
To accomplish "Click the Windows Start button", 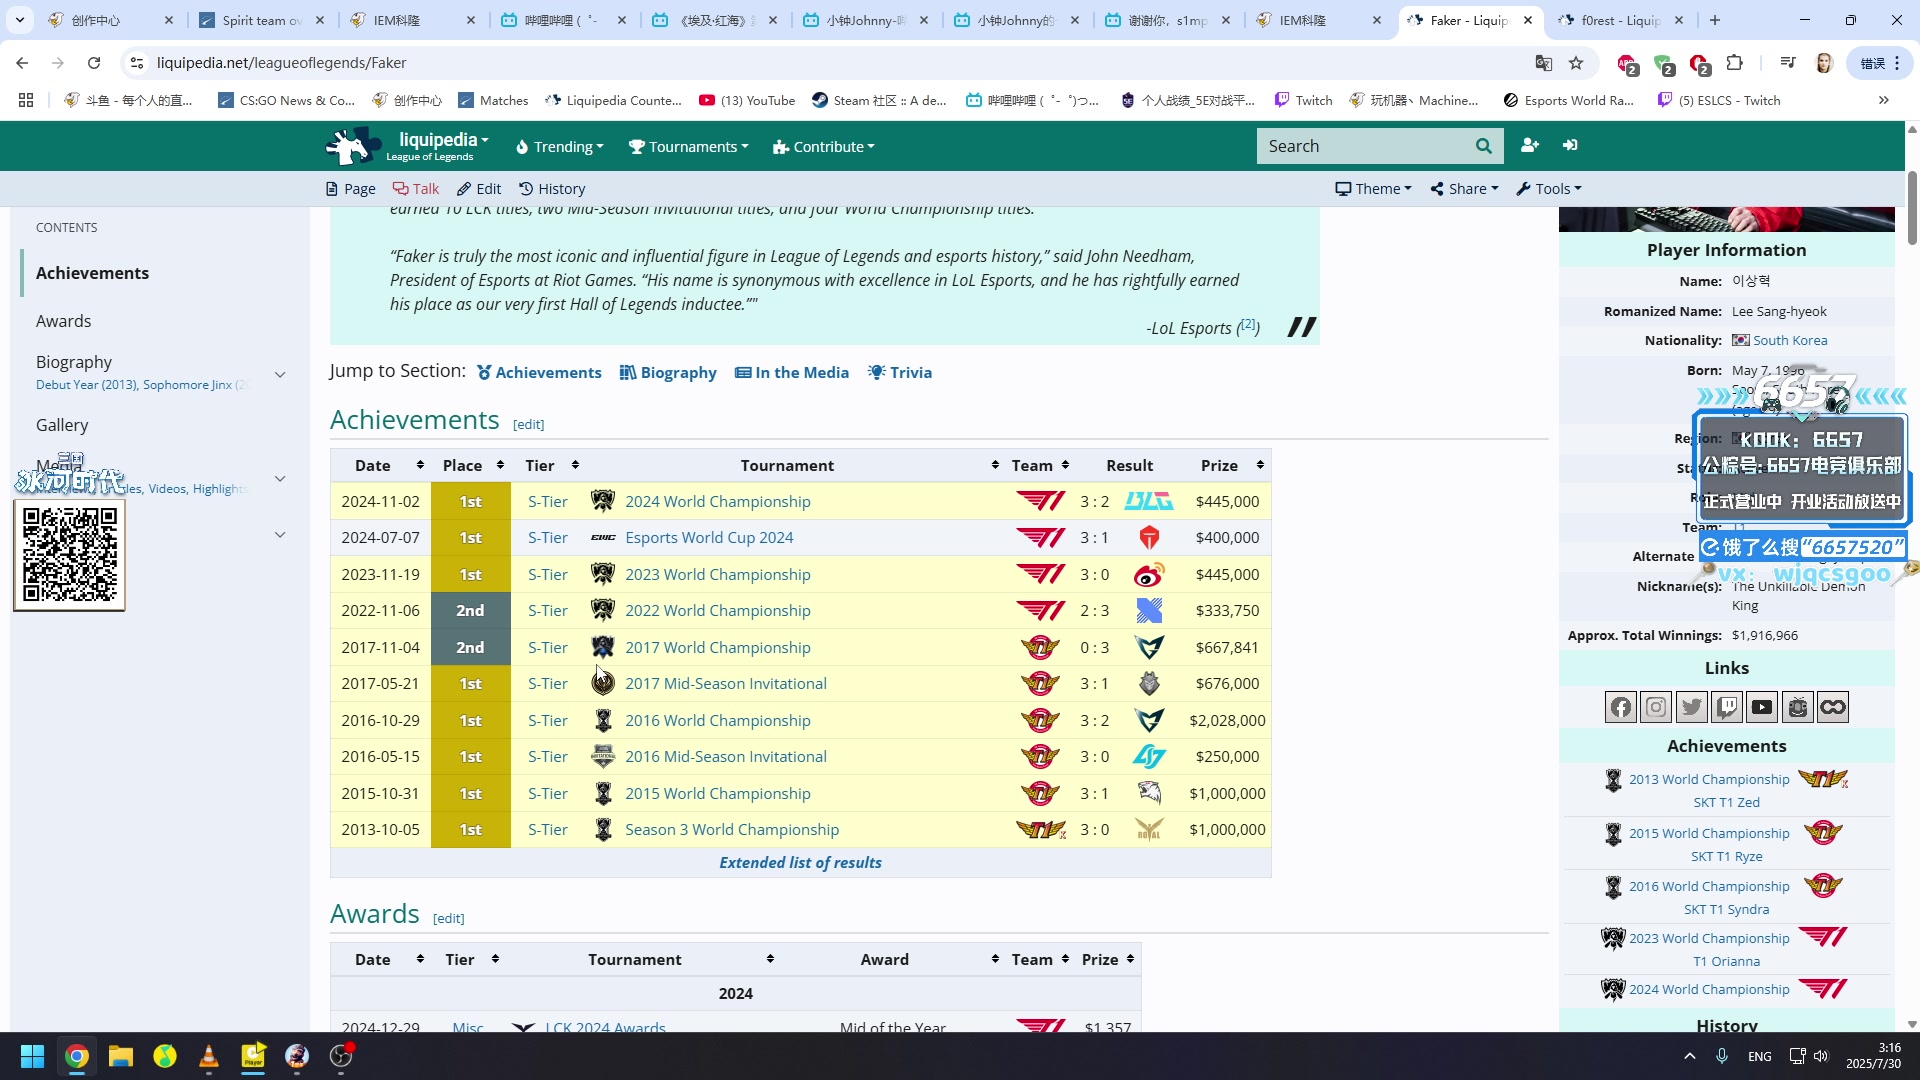I will coord(33,1056).
